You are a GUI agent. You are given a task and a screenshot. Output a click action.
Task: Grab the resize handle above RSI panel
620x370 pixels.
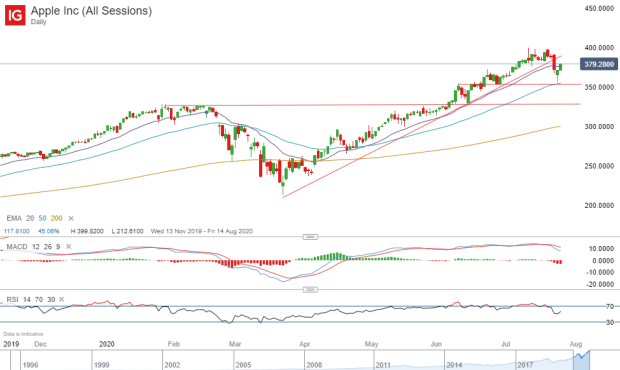point(310,290)
